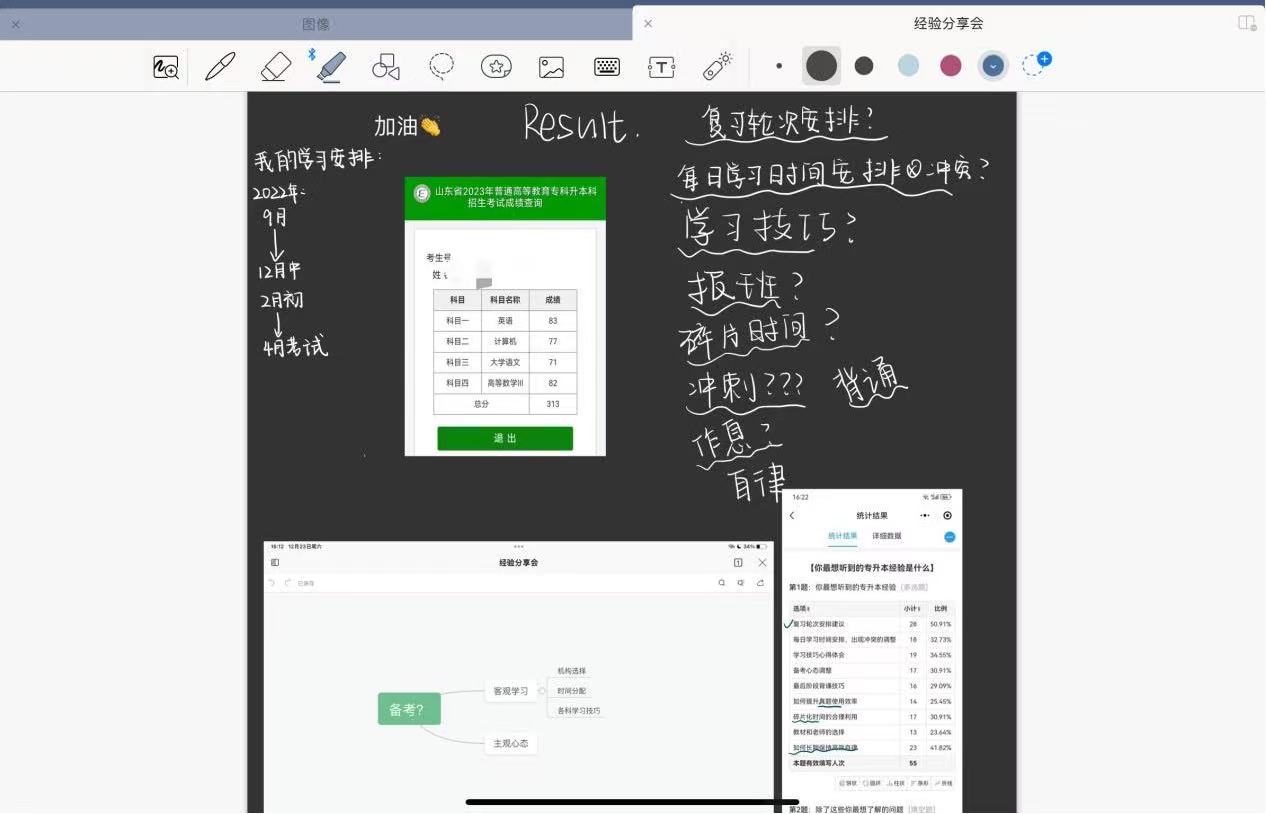
Task: Select the largest stroke size dot
Action: [x=821, y=66]
